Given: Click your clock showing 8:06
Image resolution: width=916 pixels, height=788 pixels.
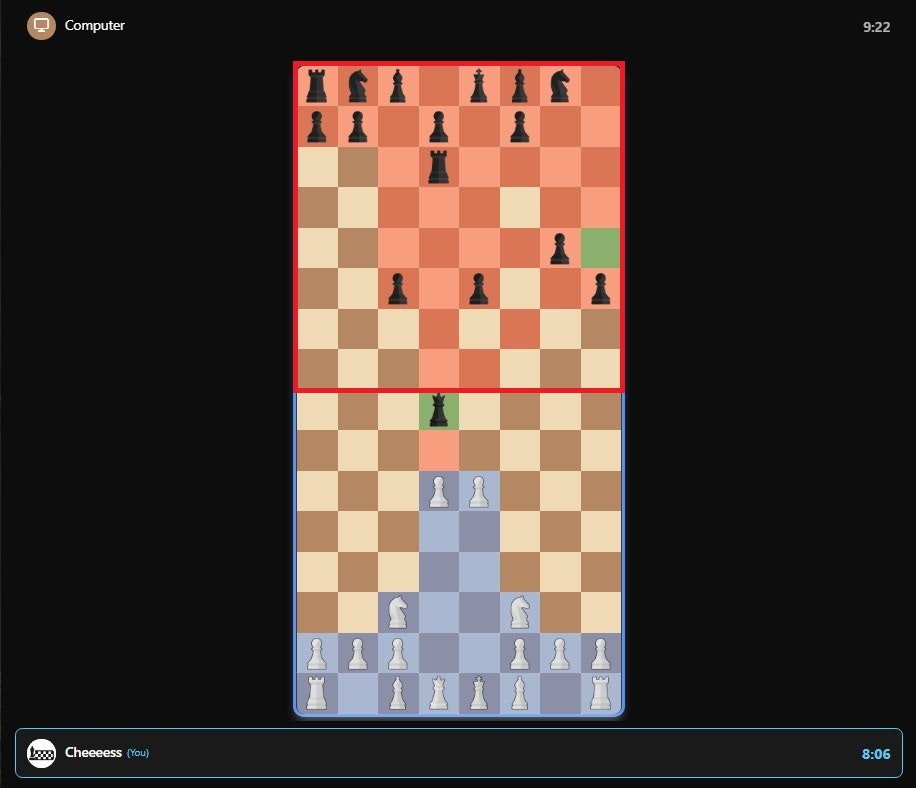Looking at the screenshot, I should (875, 753).
